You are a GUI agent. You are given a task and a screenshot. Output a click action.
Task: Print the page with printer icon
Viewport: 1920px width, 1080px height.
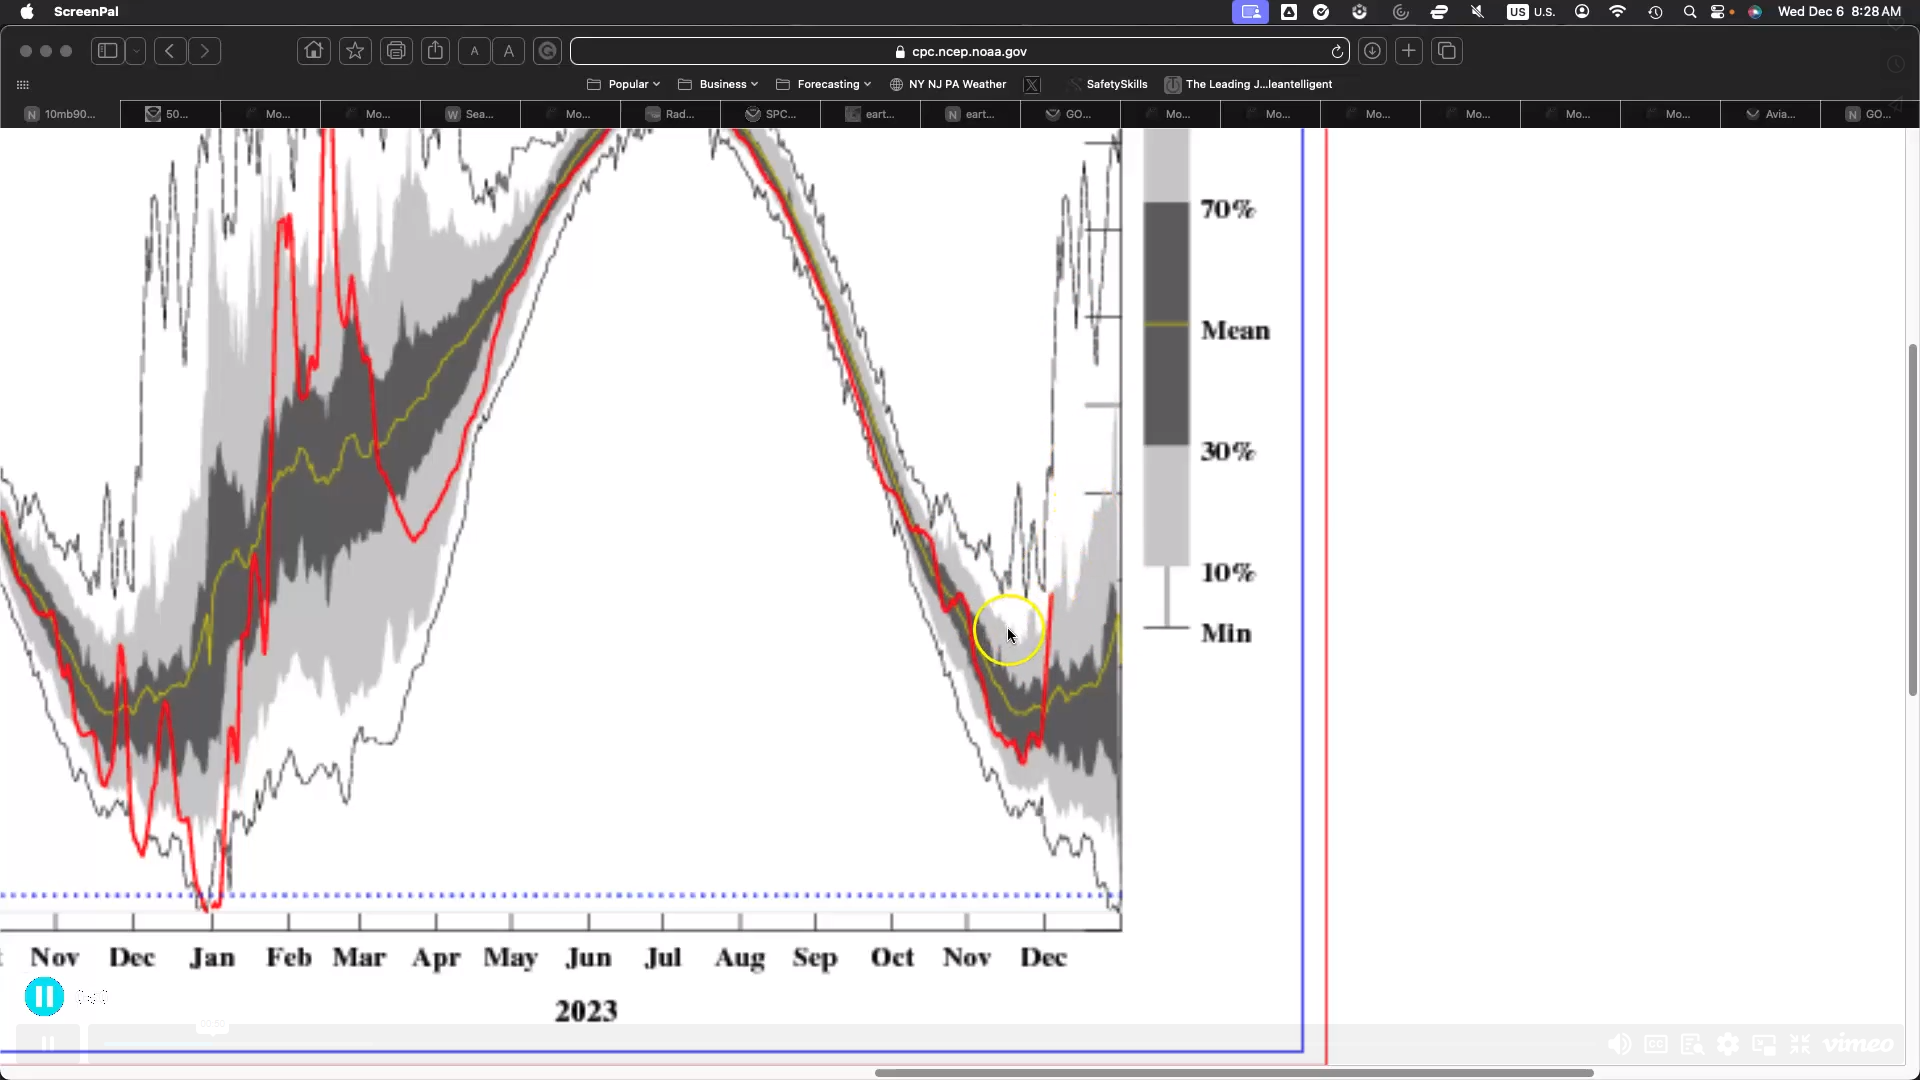click(x=396, y=51)
